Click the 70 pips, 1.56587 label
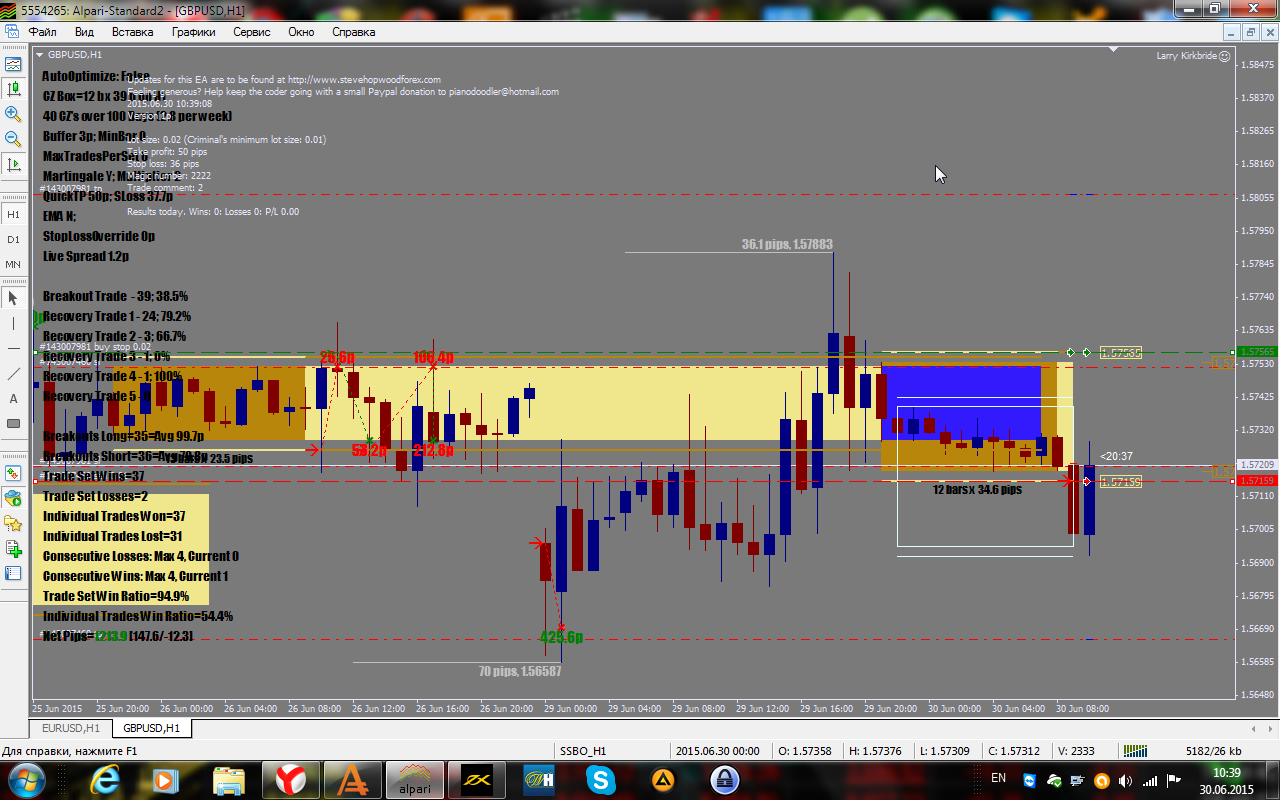This screenshot has width=1280, height=800. click(x=520, y=671)
